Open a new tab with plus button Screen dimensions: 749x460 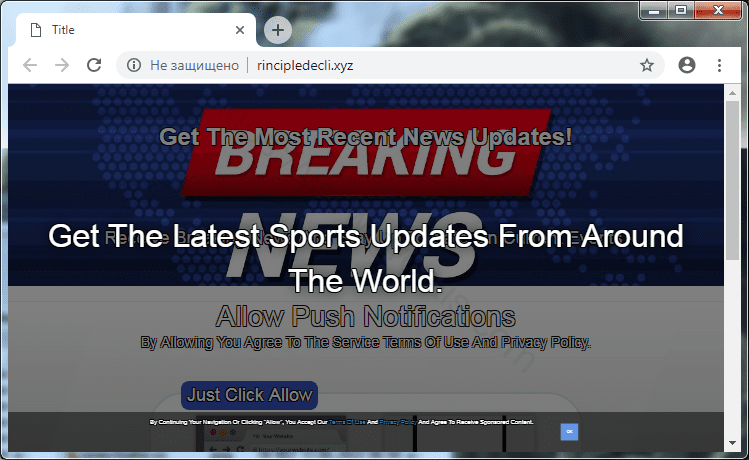277,30
